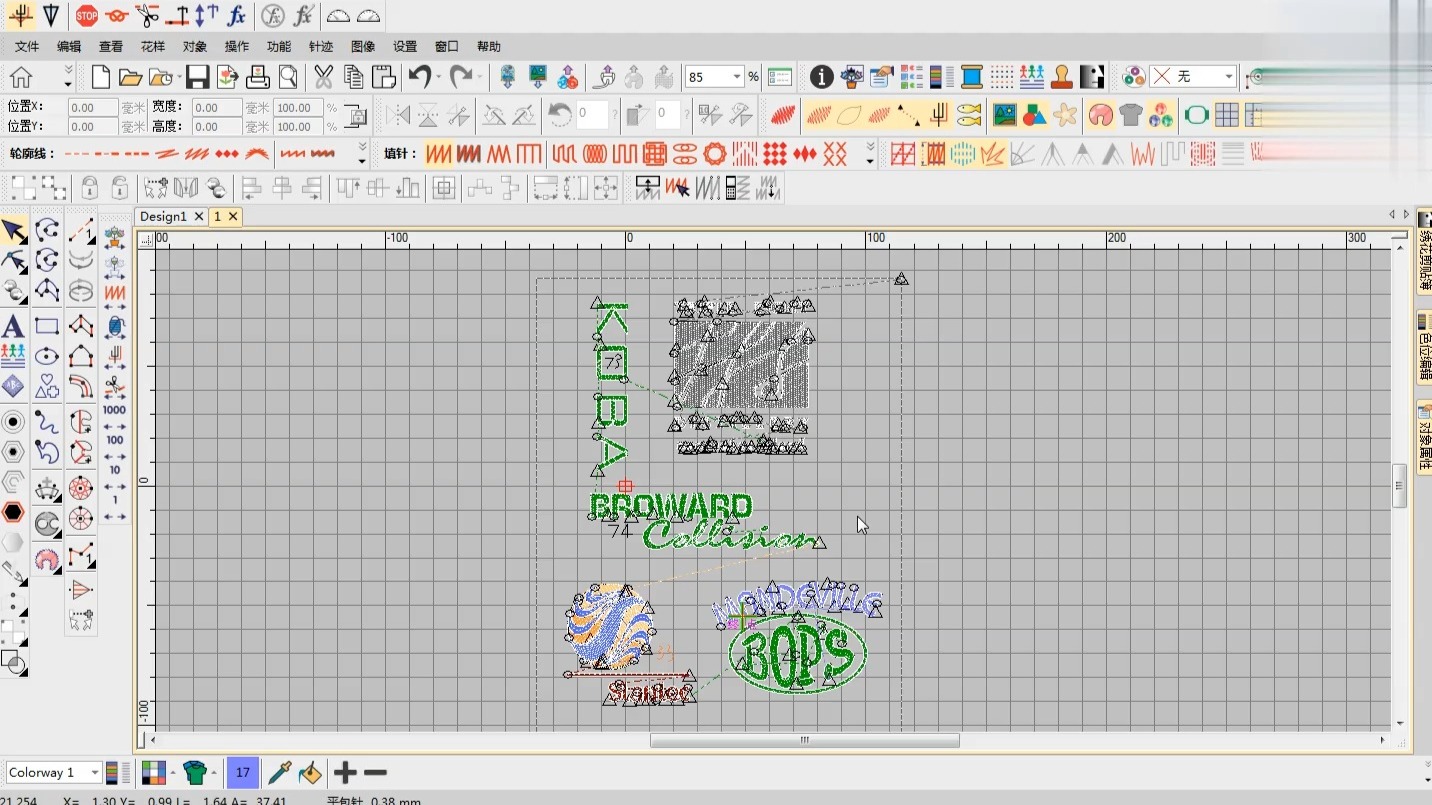Click the blue fx function icon
The width and height of the screenshot is (1432, 805).
point(236,15)
